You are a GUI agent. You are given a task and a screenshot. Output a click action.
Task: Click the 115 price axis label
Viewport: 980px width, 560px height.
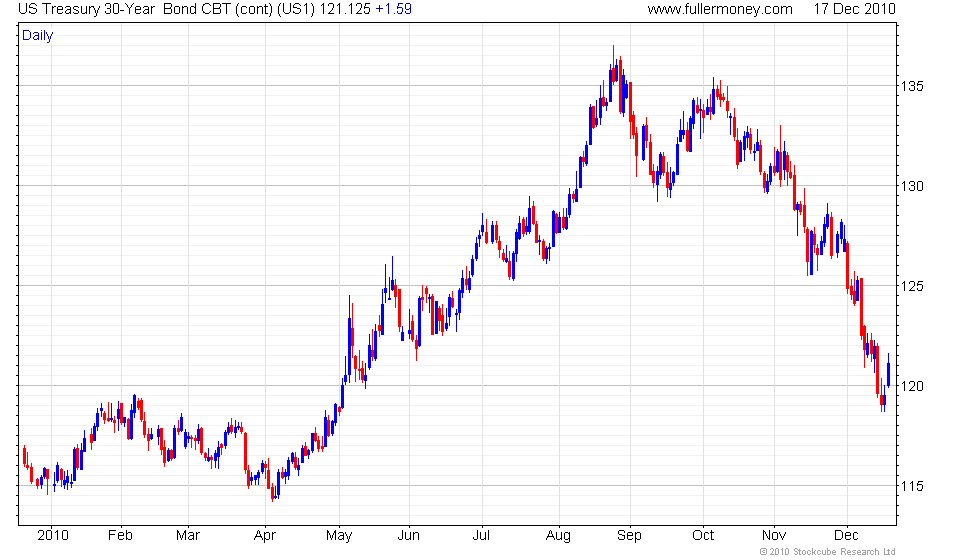[912, 486]
